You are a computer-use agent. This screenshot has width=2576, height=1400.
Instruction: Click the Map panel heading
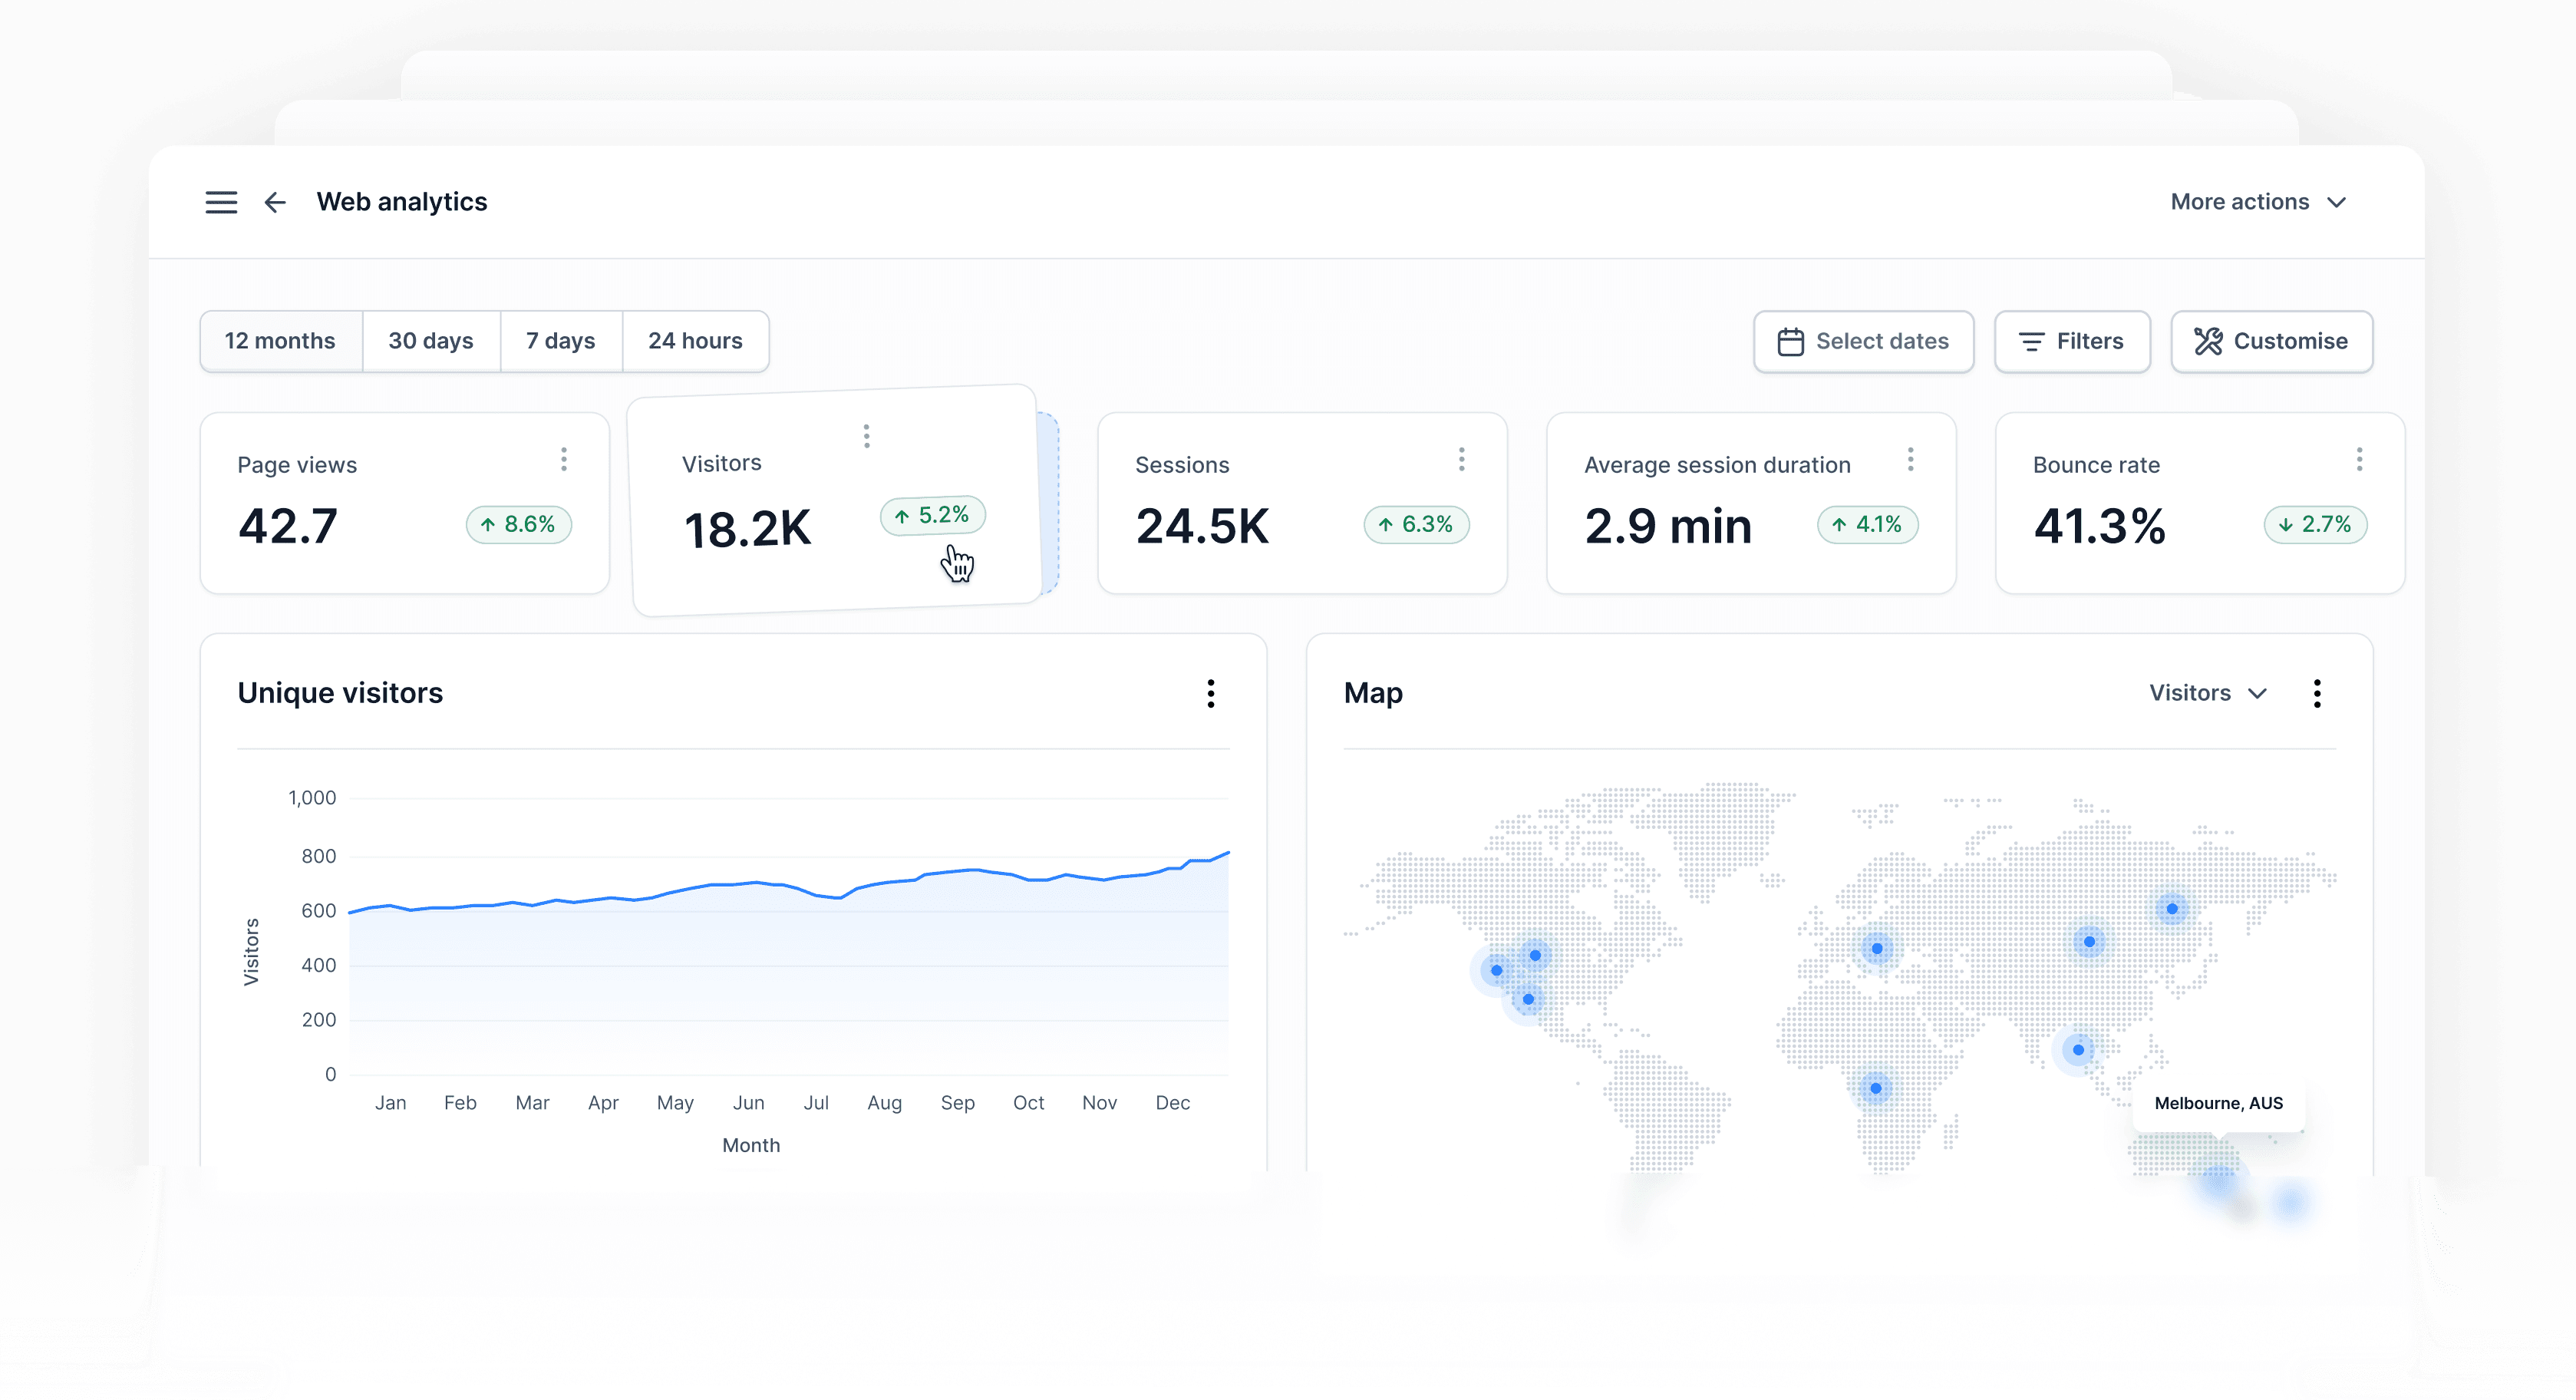click(1373, 693)
